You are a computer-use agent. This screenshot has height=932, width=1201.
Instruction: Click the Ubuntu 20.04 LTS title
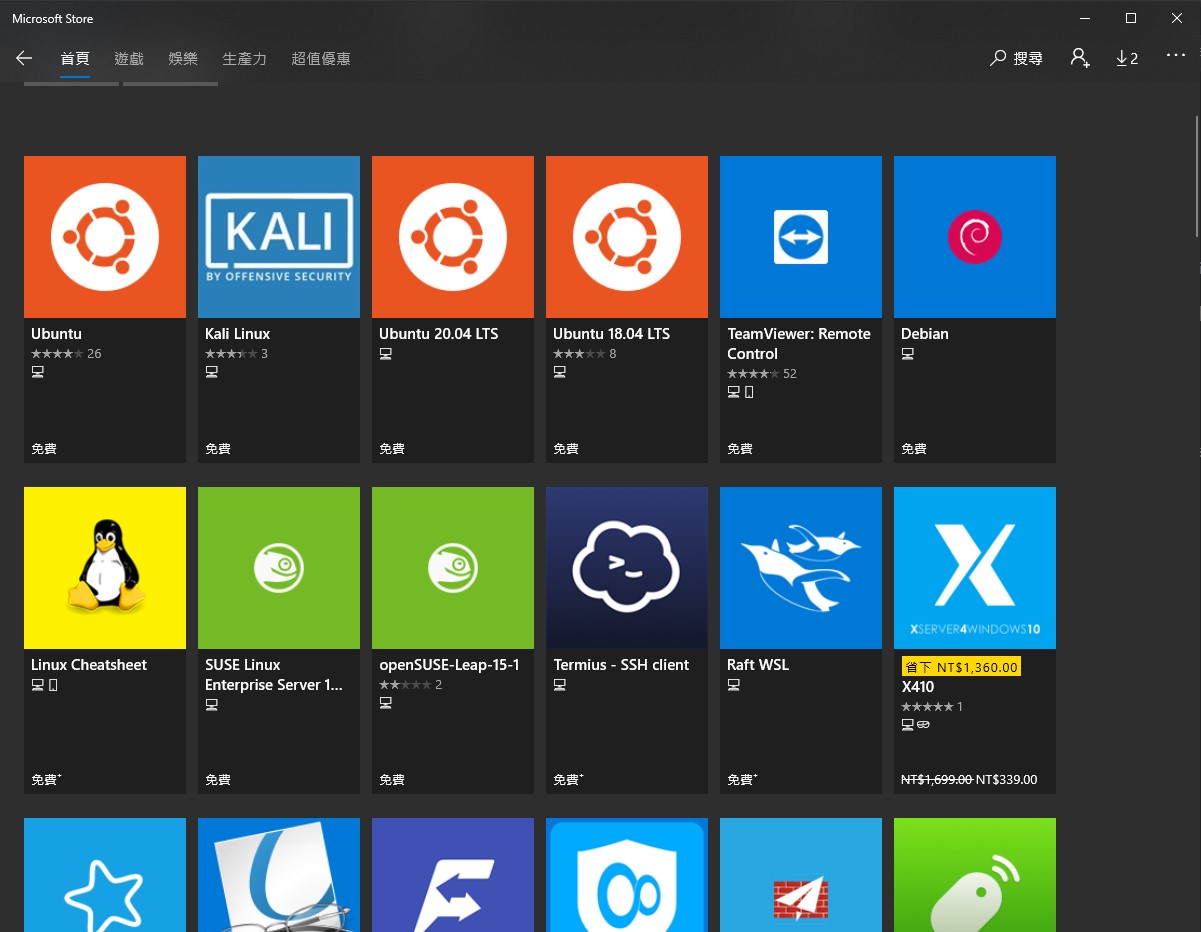pos(438,334)
